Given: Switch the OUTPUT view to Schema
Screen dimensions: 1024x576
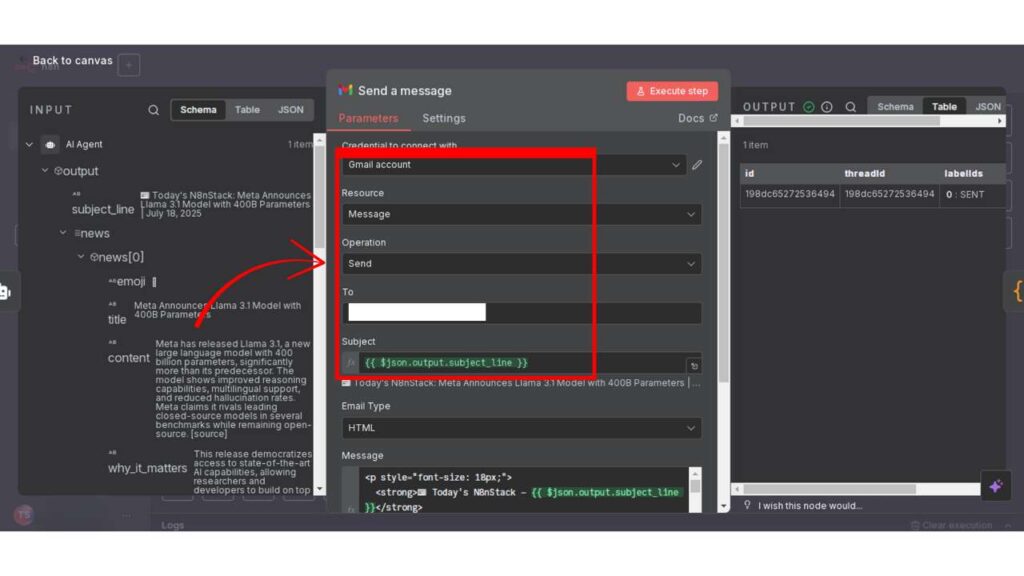Looking at the screenshot, I should coord(895,107).
